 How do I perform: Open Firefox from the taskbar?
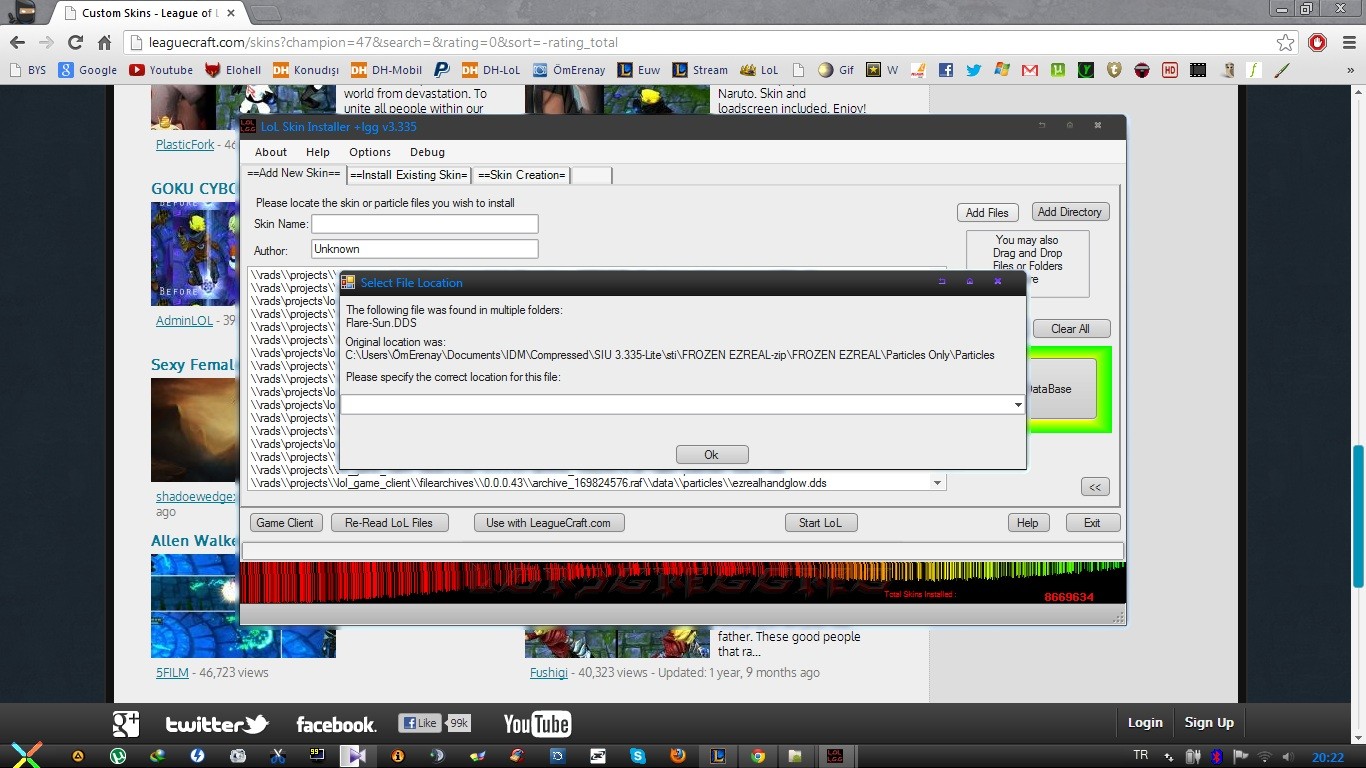pyautogui.click(x=678, y=756)
